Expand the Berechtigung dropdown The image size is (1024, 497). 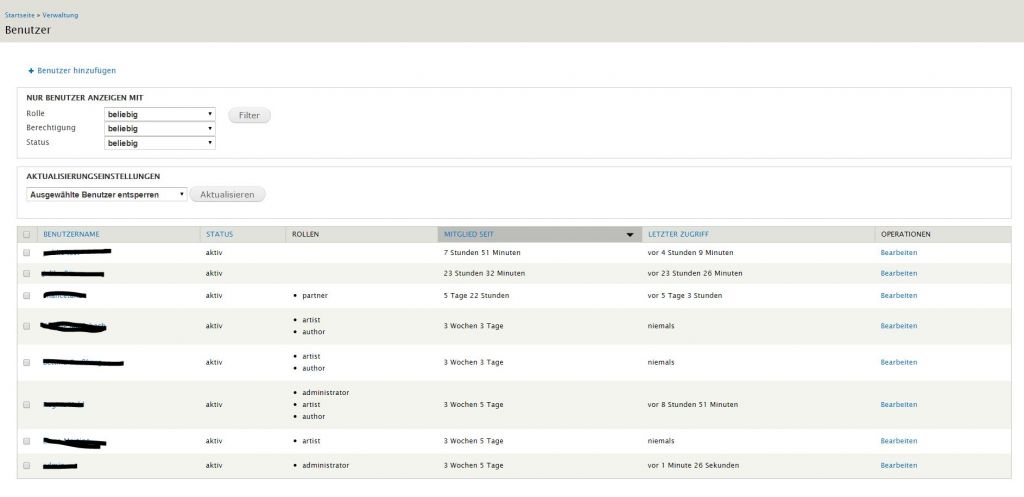pyautogui.click(x=160, y=128)
